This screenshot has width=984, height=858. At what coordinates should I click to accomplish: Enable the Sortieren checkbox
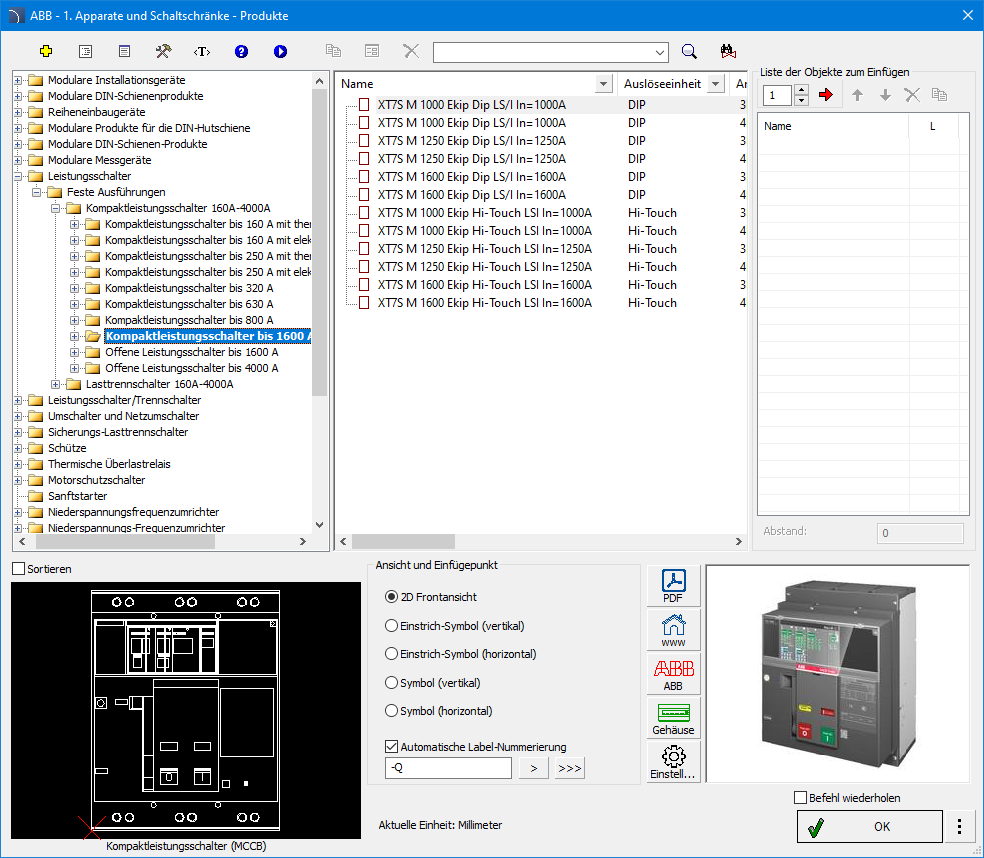pyautogui.click(x=19, y=569)
